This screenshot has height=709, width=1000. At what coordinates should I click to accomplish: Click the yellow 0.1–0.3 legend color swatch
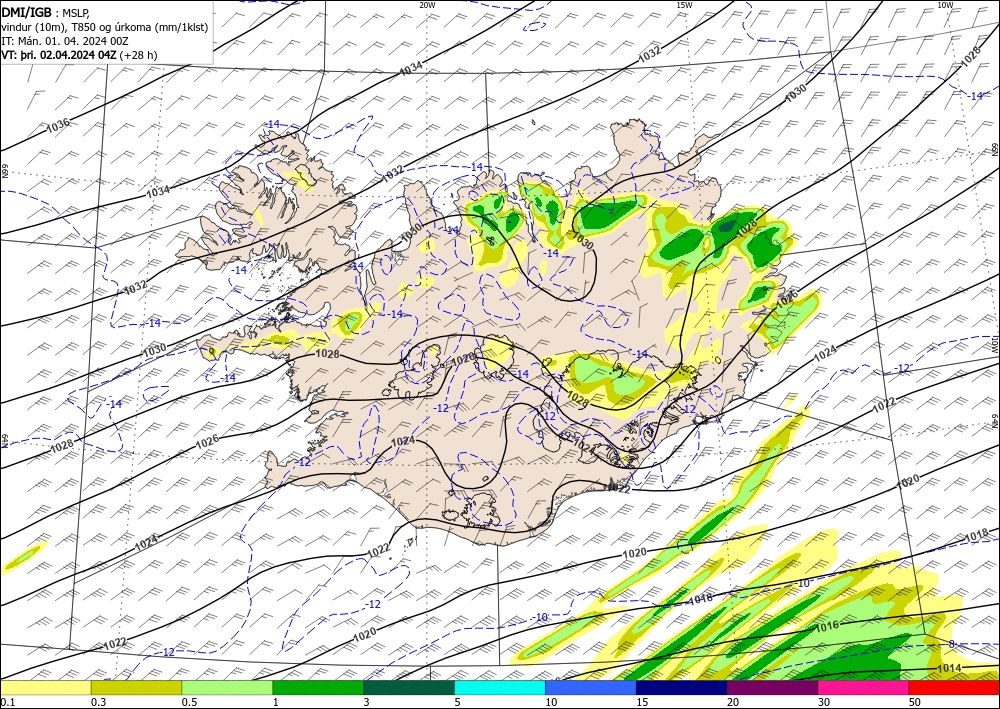pos(45,688)
